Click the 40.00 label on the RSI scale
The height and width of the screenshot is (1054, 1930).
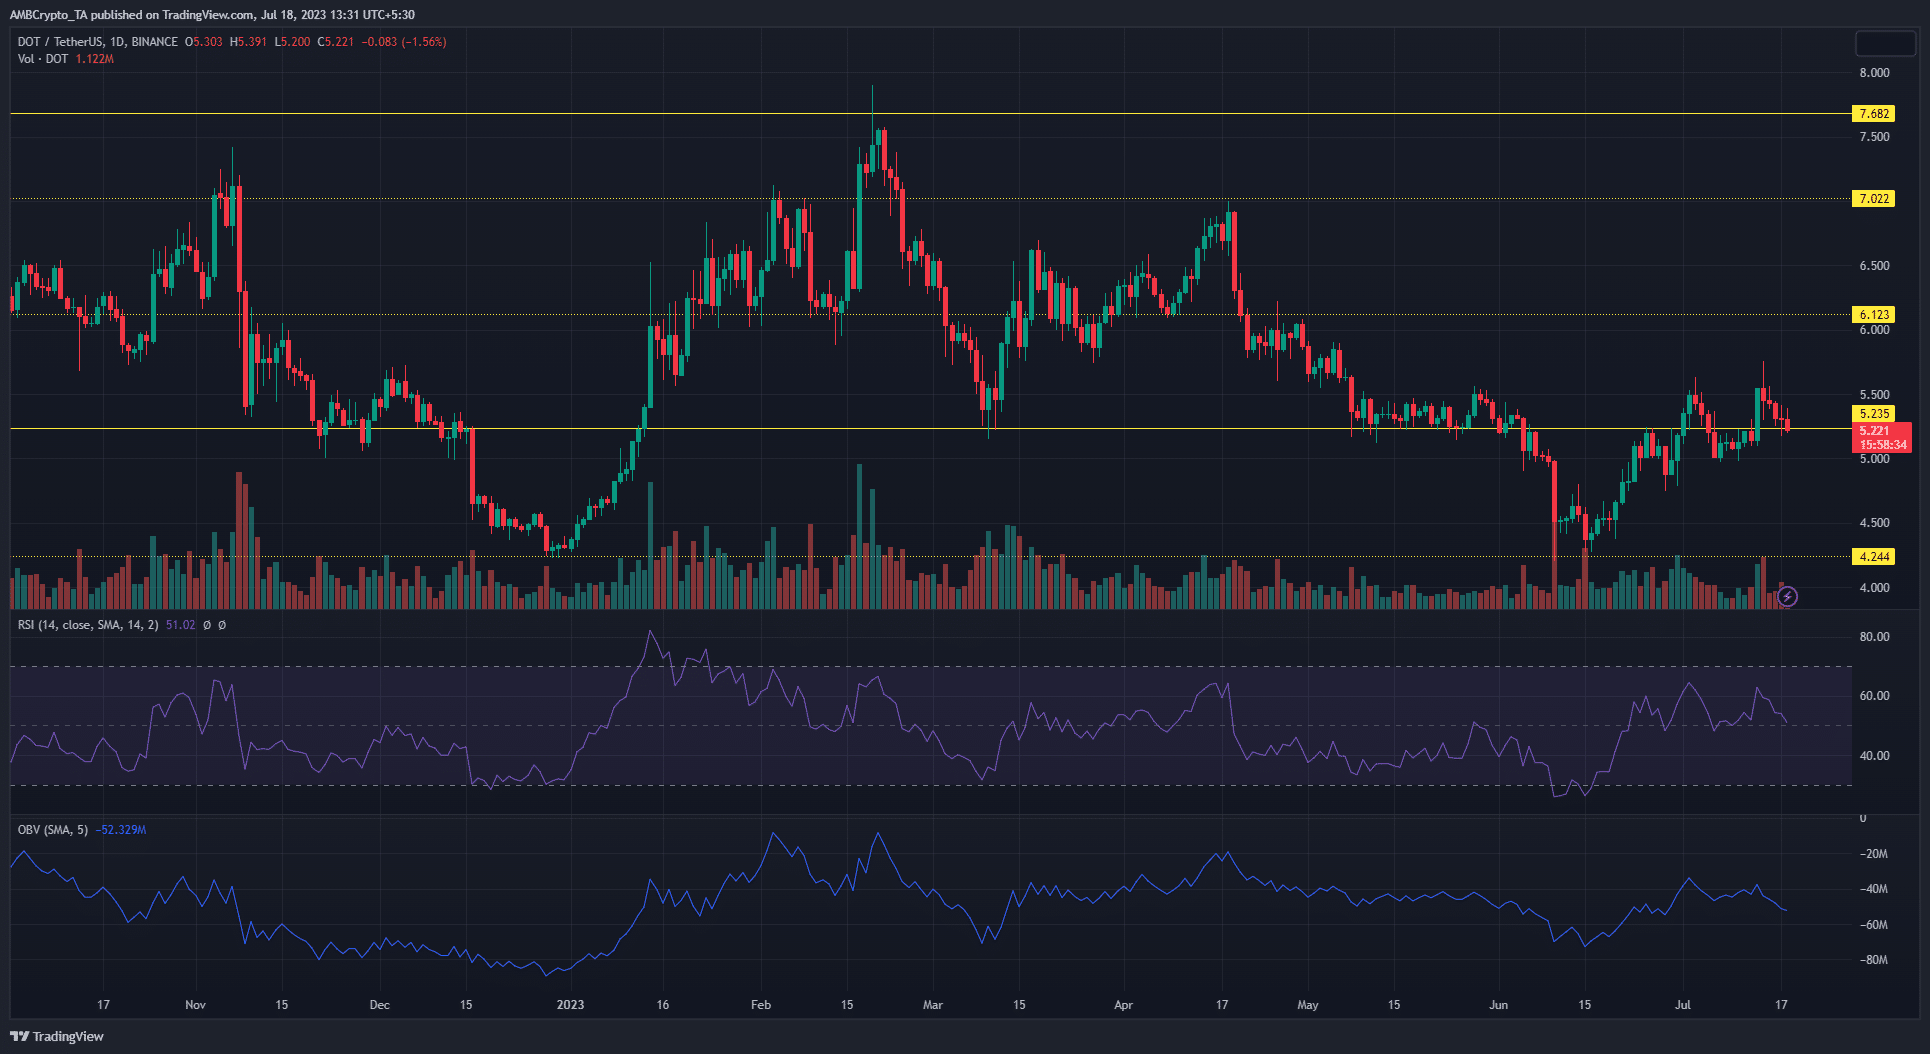coord(1874,756)
